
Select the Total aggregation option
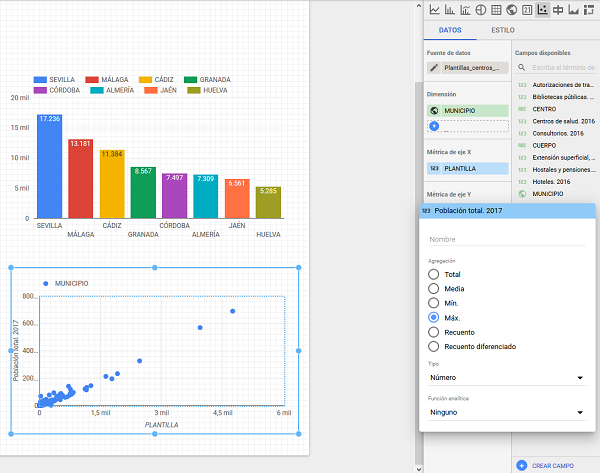433,274
